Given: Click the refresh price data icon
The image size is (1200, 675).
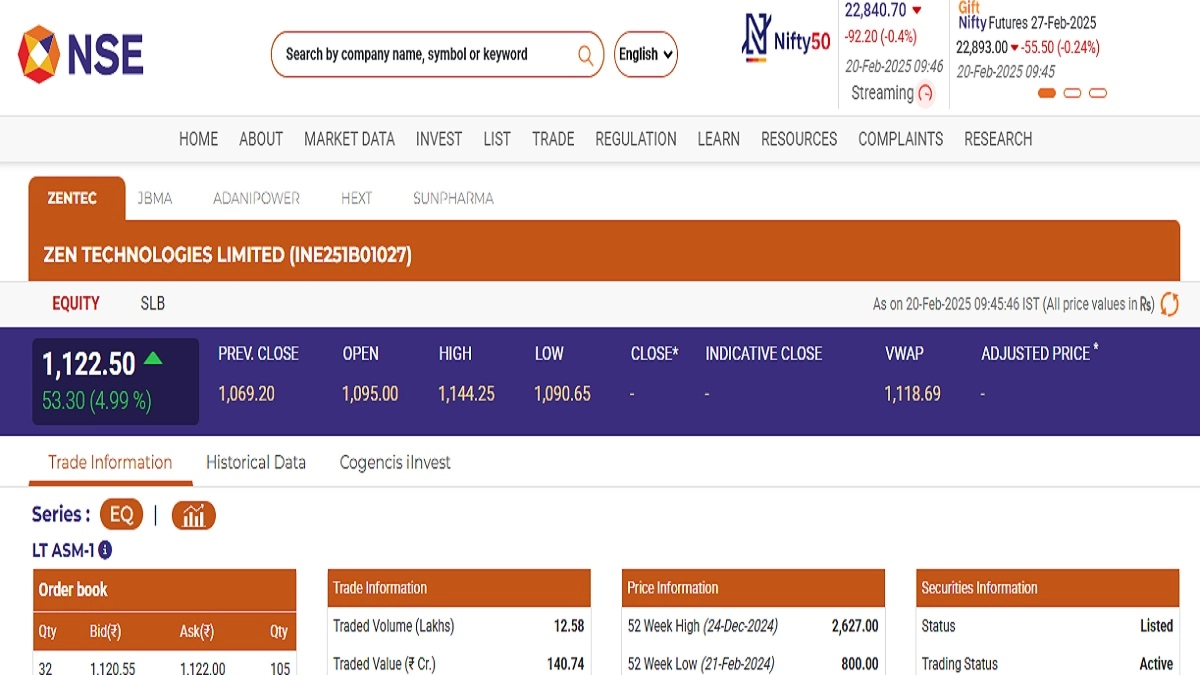Looking at the screenshot, I should [1169, 304].
